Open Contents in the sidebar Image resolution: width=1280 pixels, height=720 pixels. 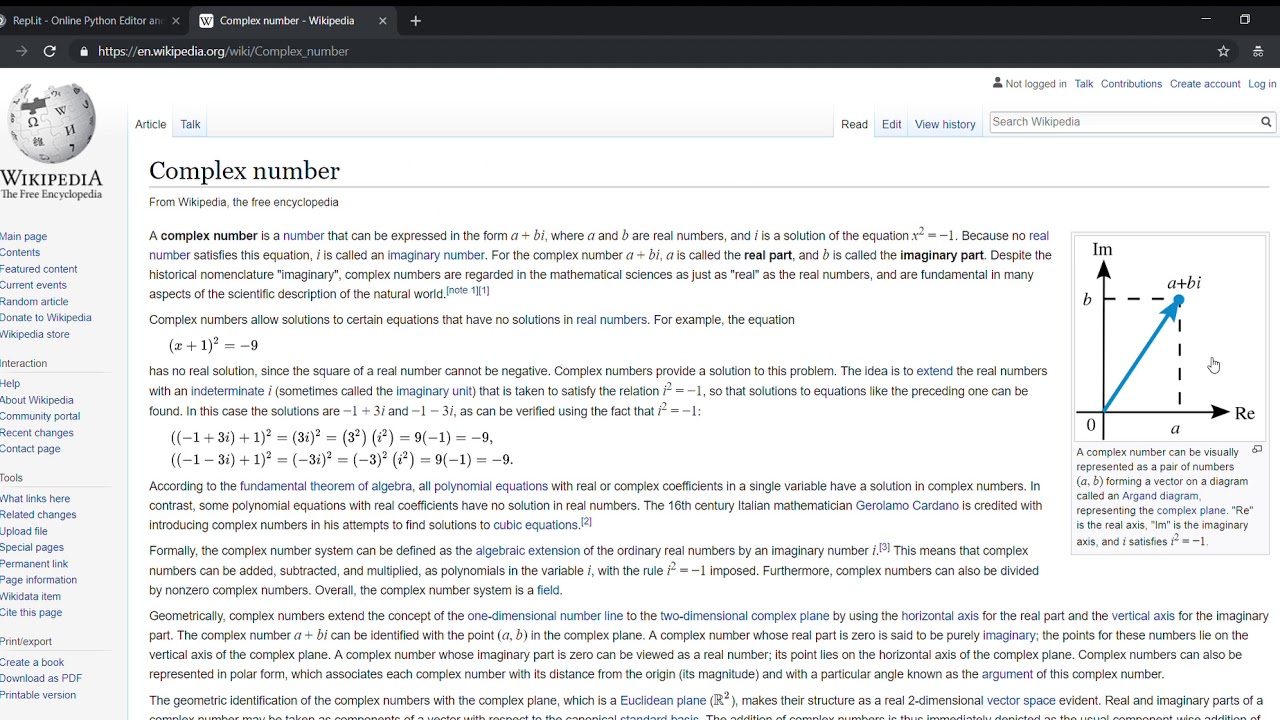[20, 253]
